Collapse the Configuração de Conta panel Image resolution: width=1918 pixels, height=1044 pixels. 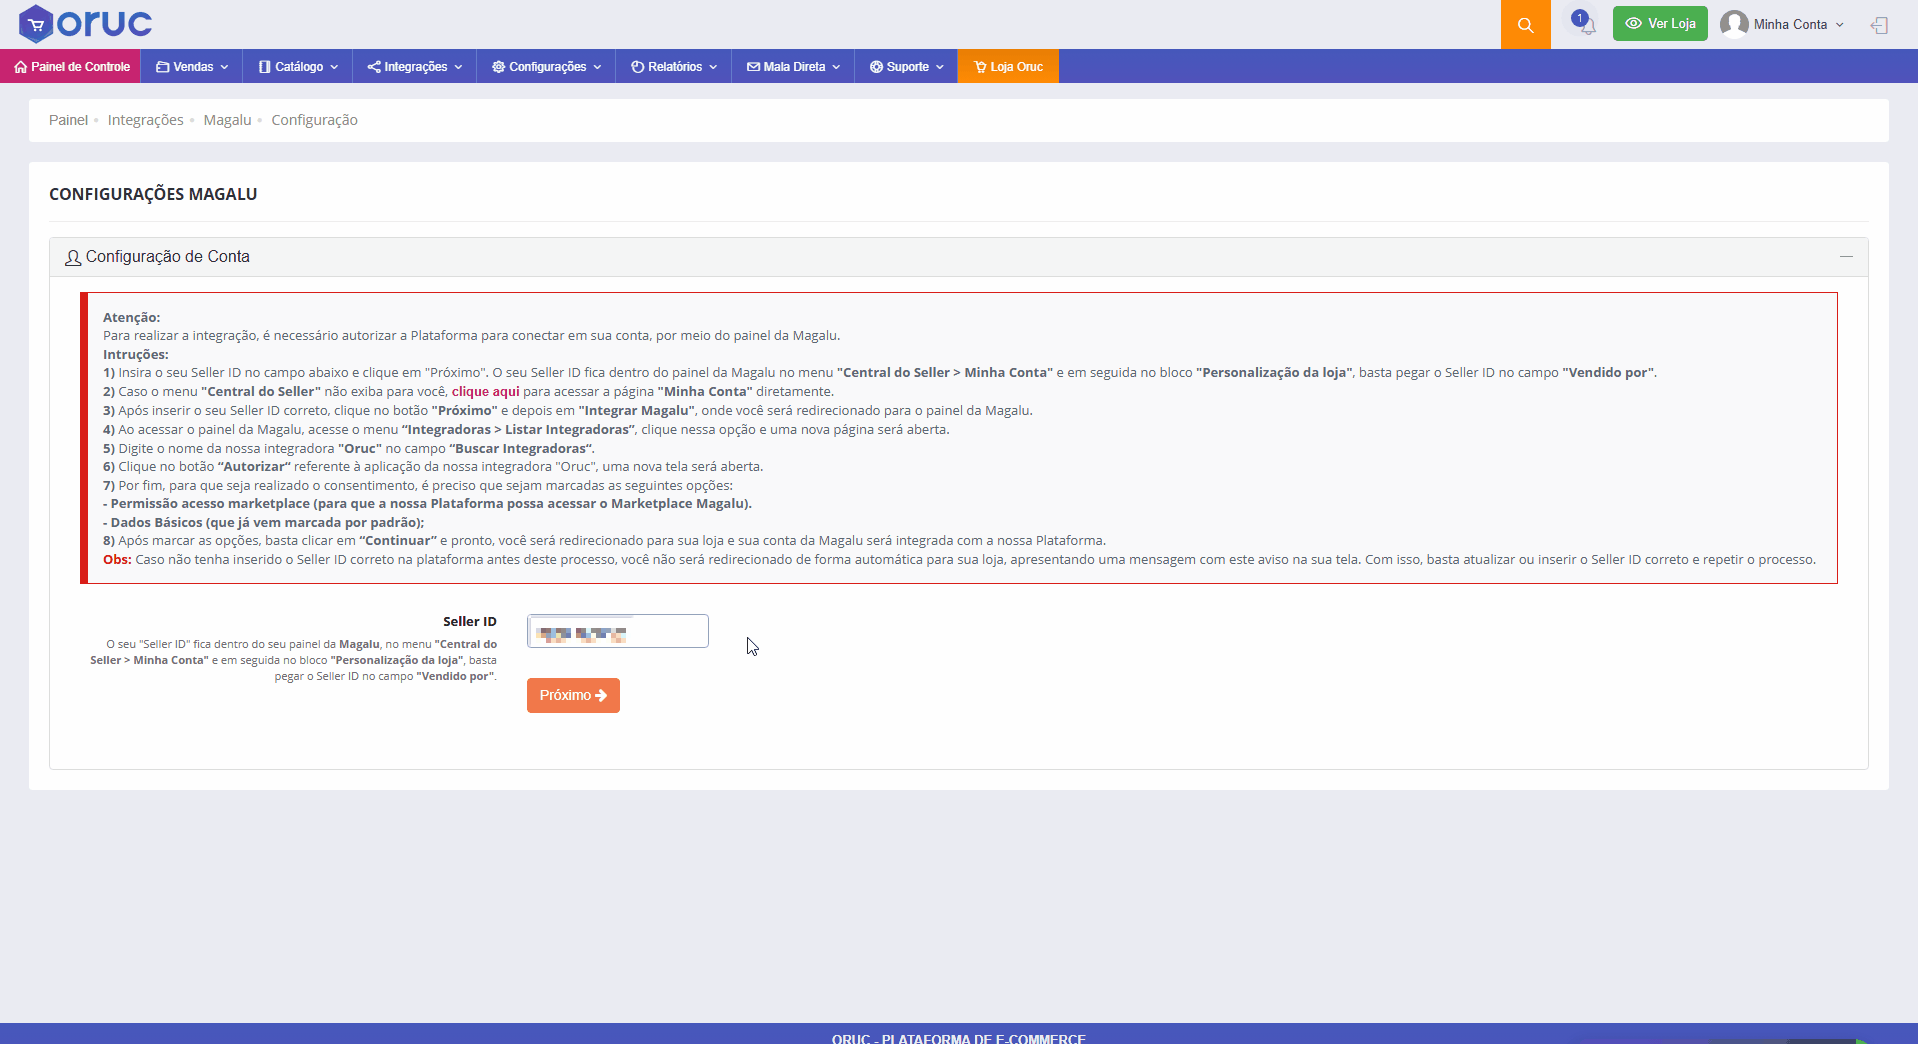(1846, 257)
